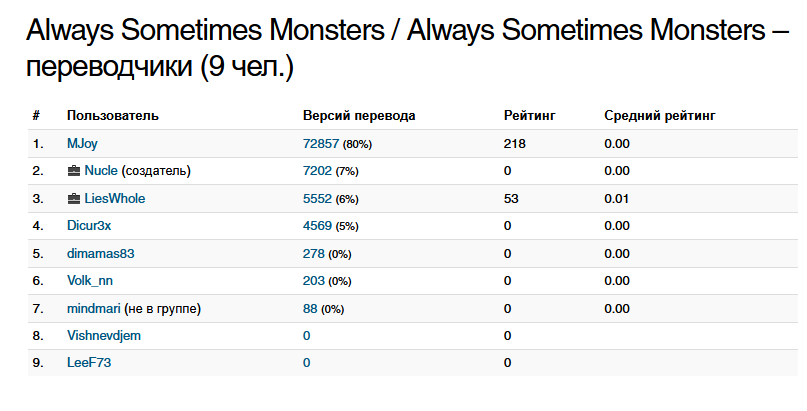The width and height of the screenshot is (807, 411).
Task: Open dimamas83's profile link
Action: coord(100,254)
